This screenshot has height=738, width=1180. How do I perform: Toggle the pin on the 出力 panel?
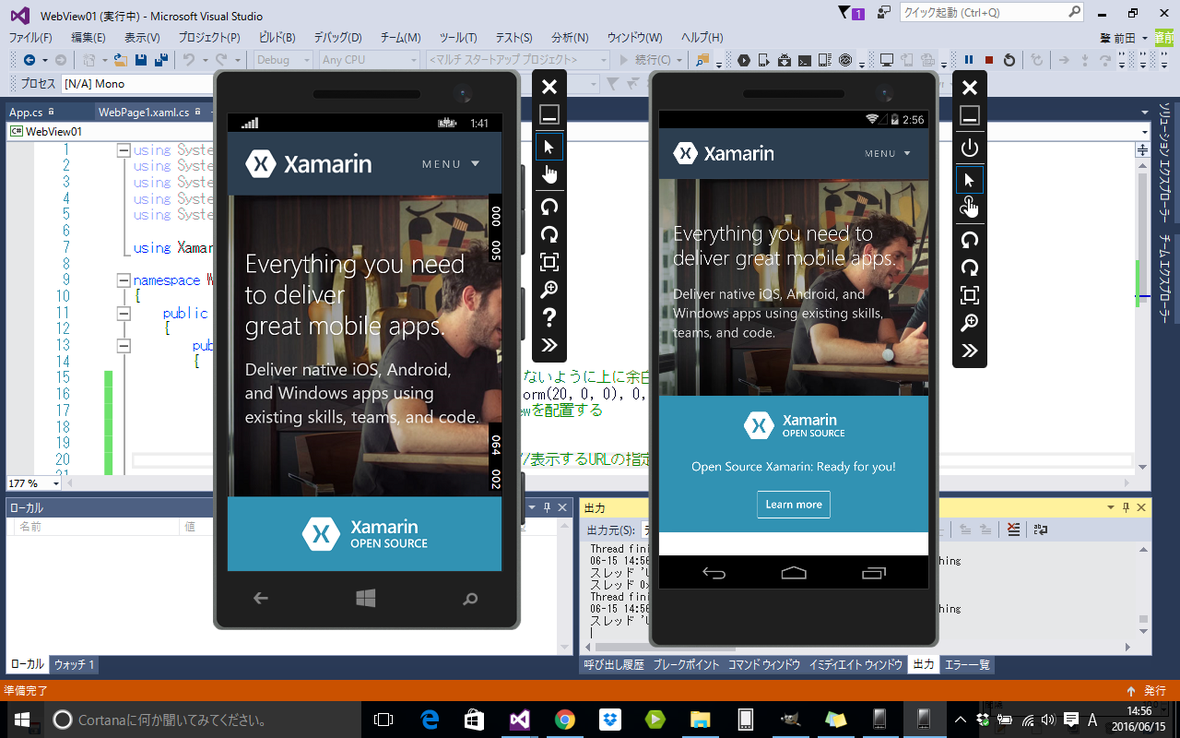(x=1126, y=507)
